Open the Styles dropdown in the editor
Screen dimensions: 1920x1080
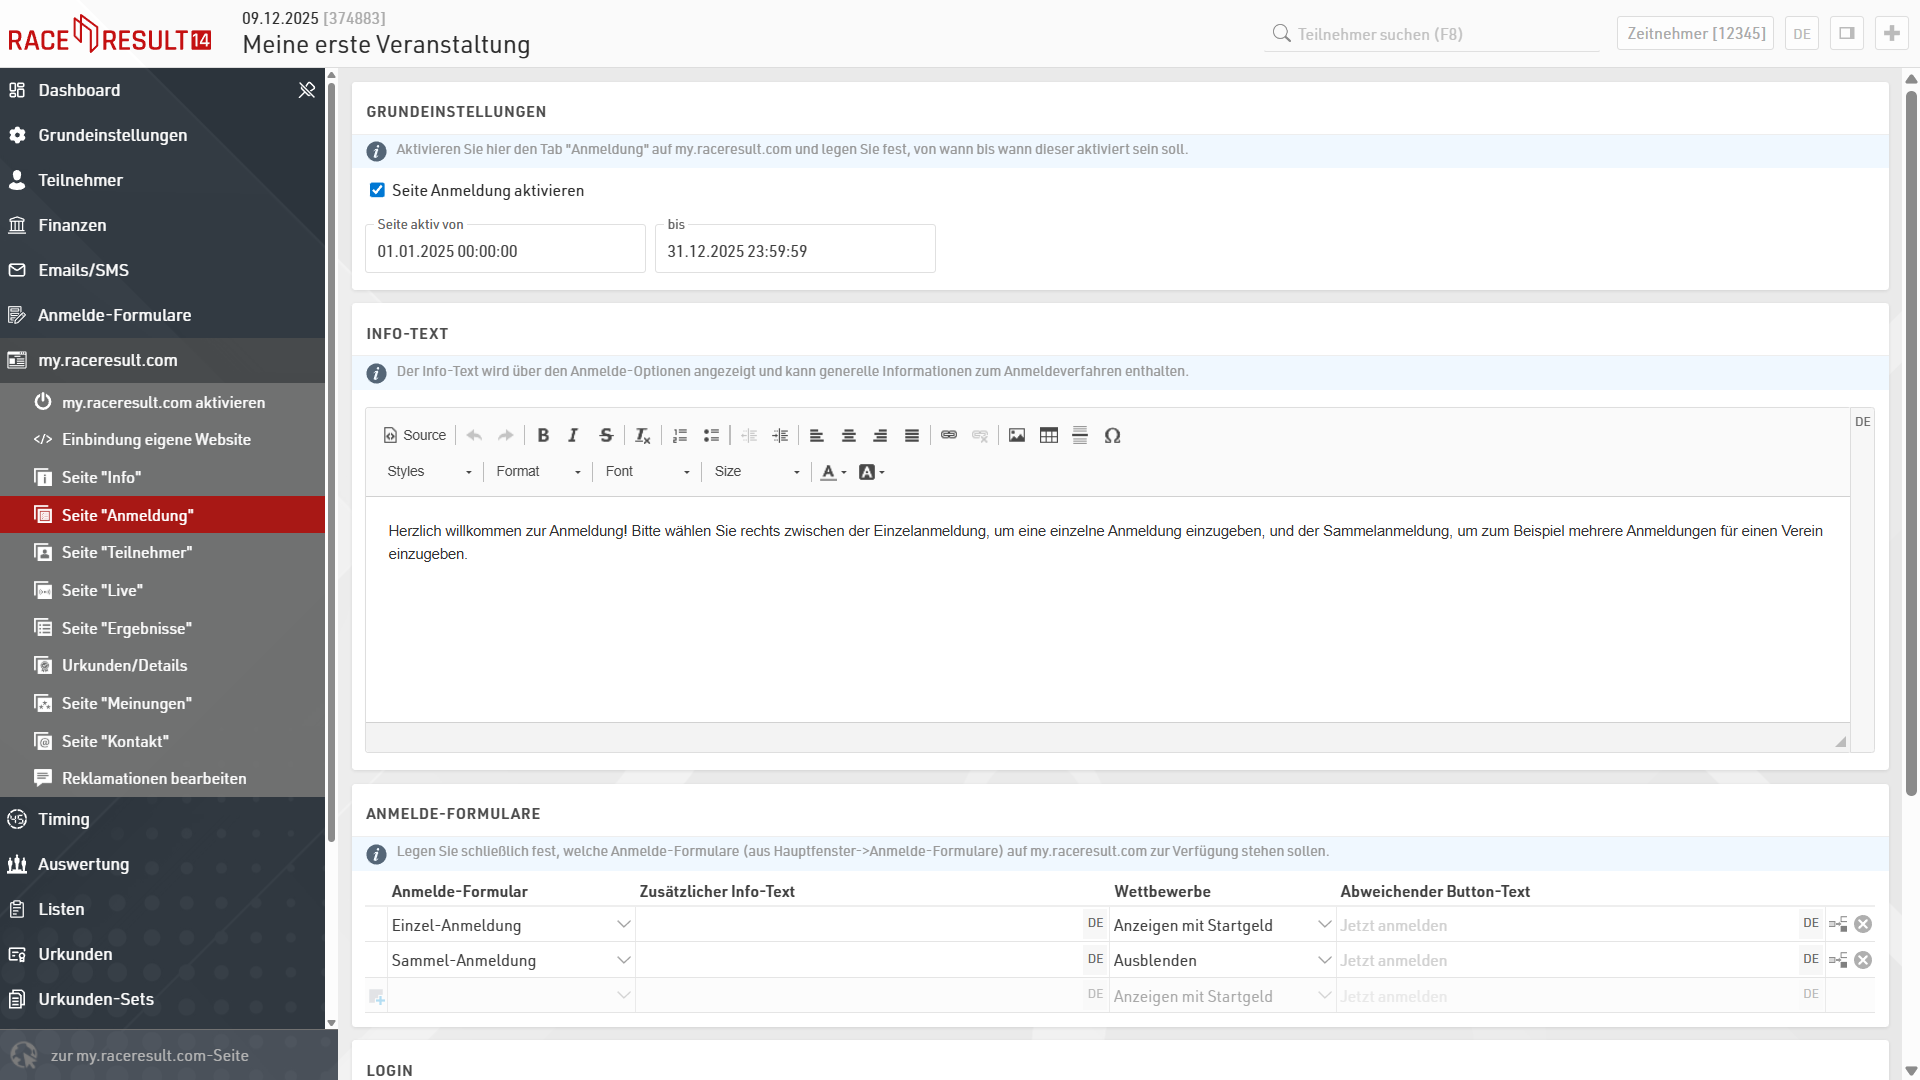coord(429,471)
